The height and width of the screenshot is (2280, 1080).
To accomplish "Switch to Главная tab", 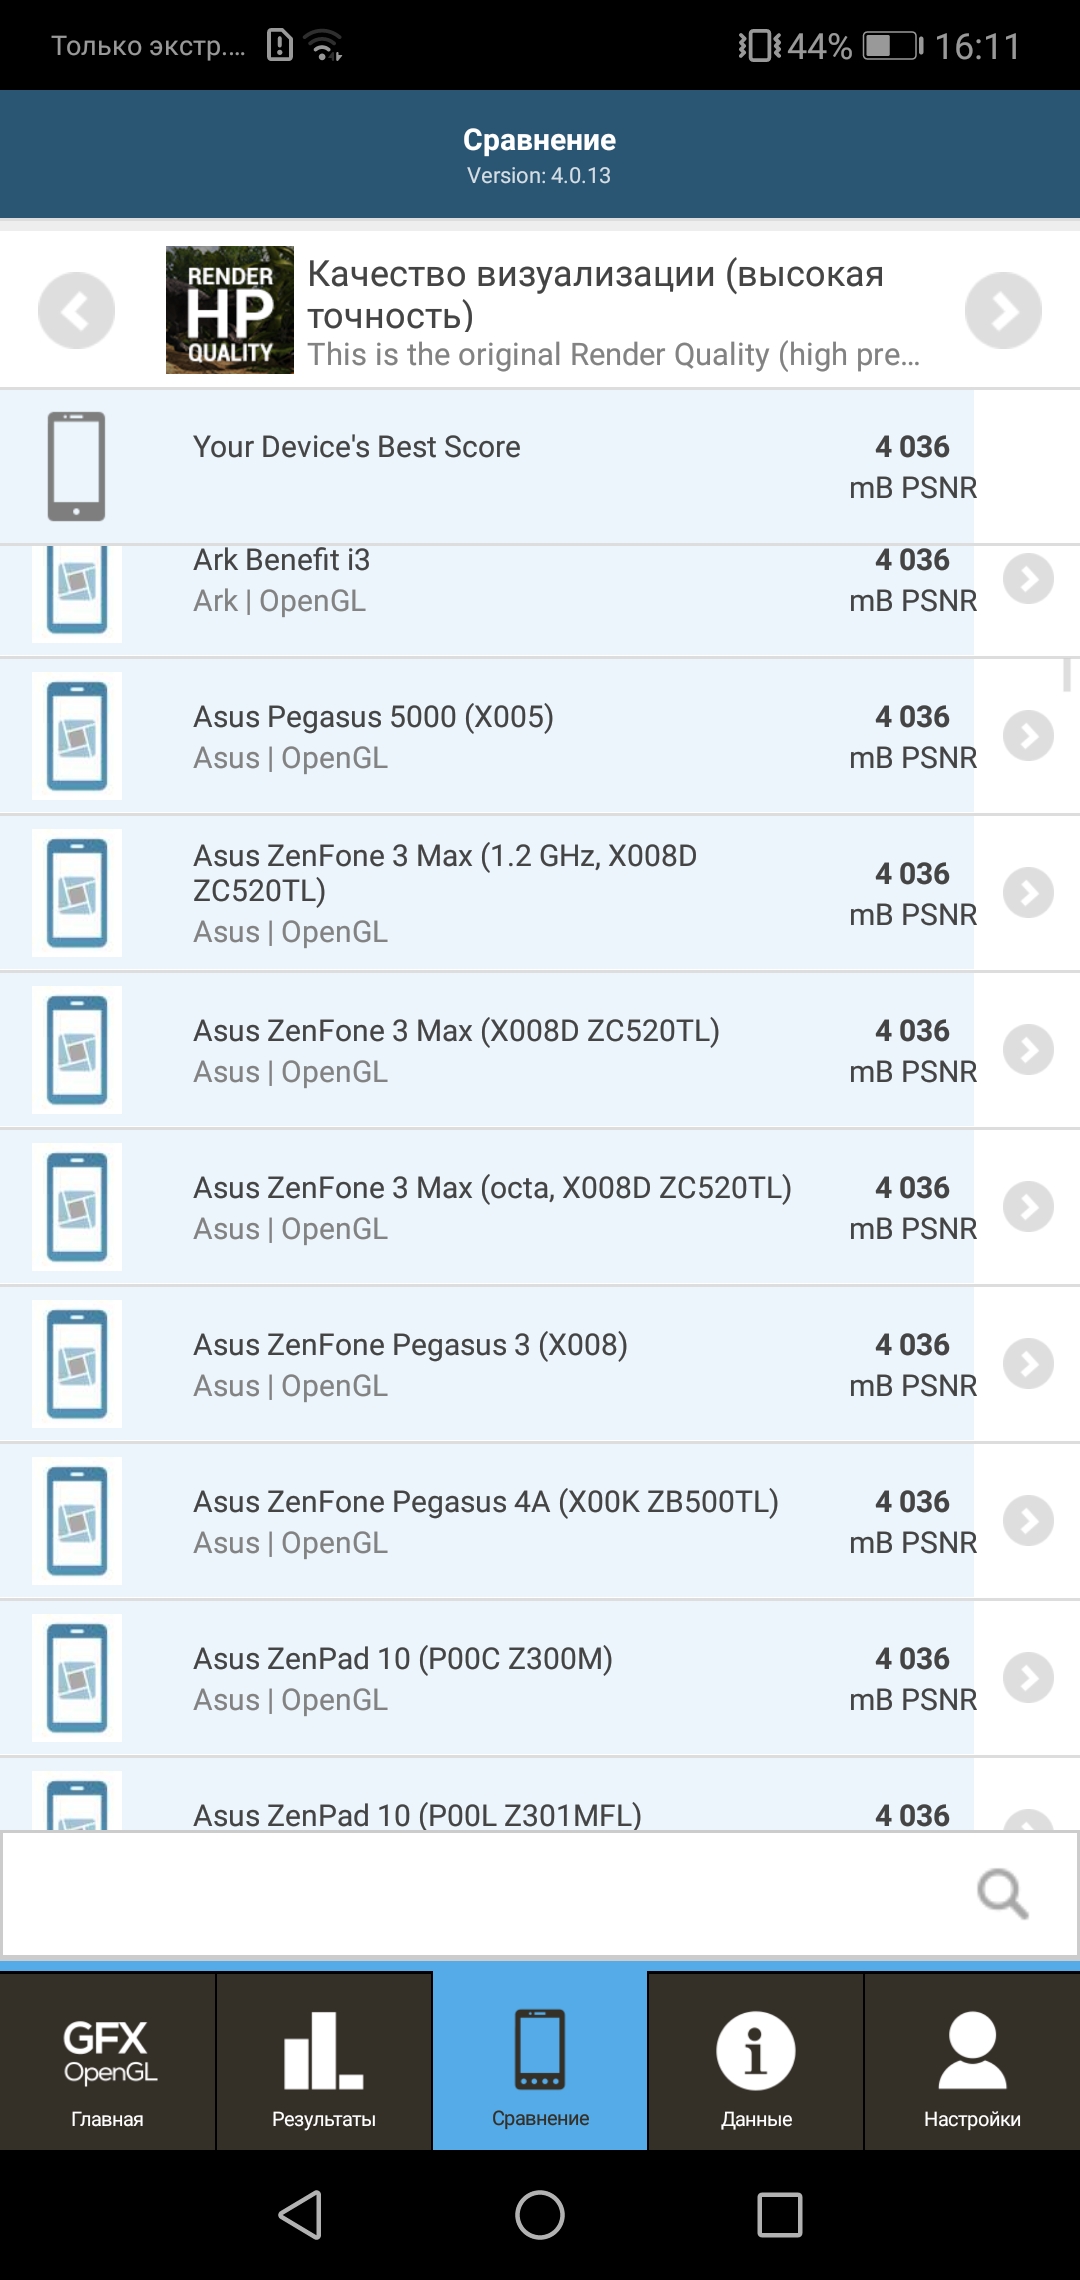I will point(107,2061).
